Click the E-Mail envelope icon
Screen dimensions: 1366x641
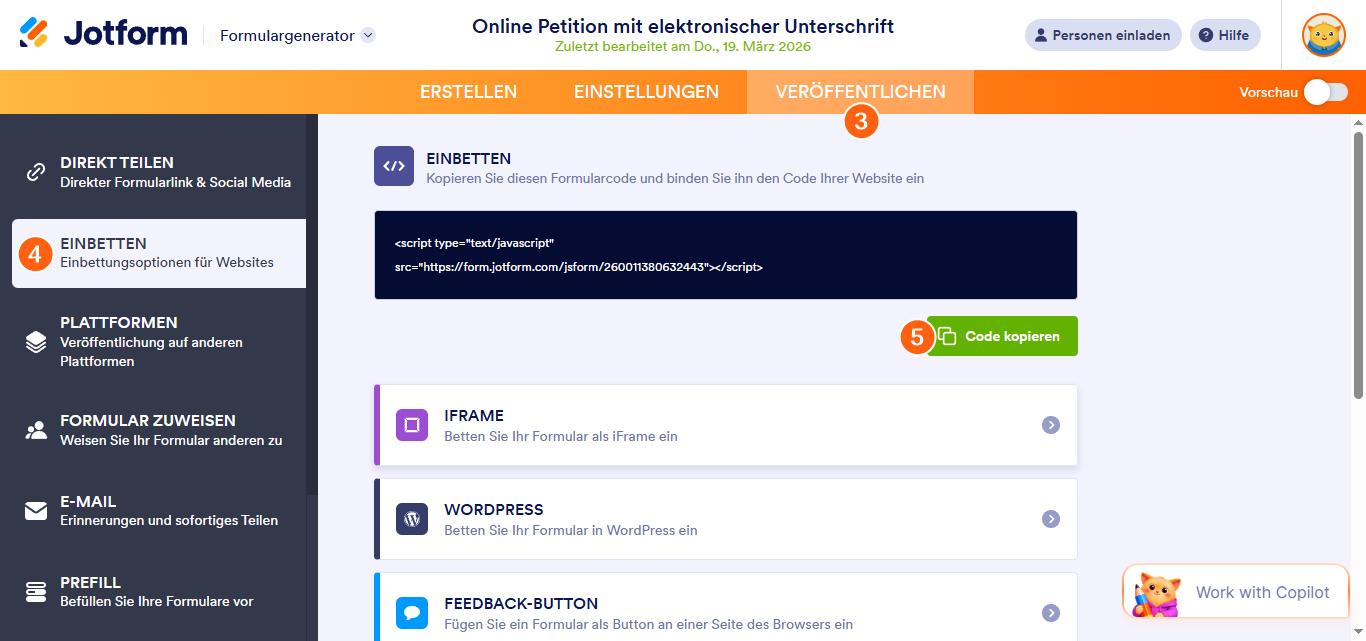pyautogui.click(x=35, y=510)
